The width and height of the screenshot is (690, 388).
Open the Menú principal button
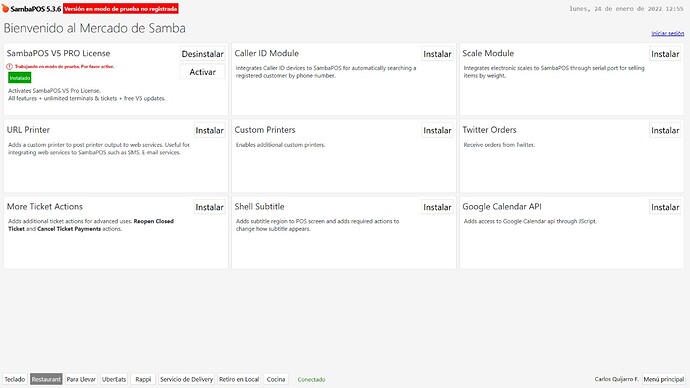(x=664, y=379)
